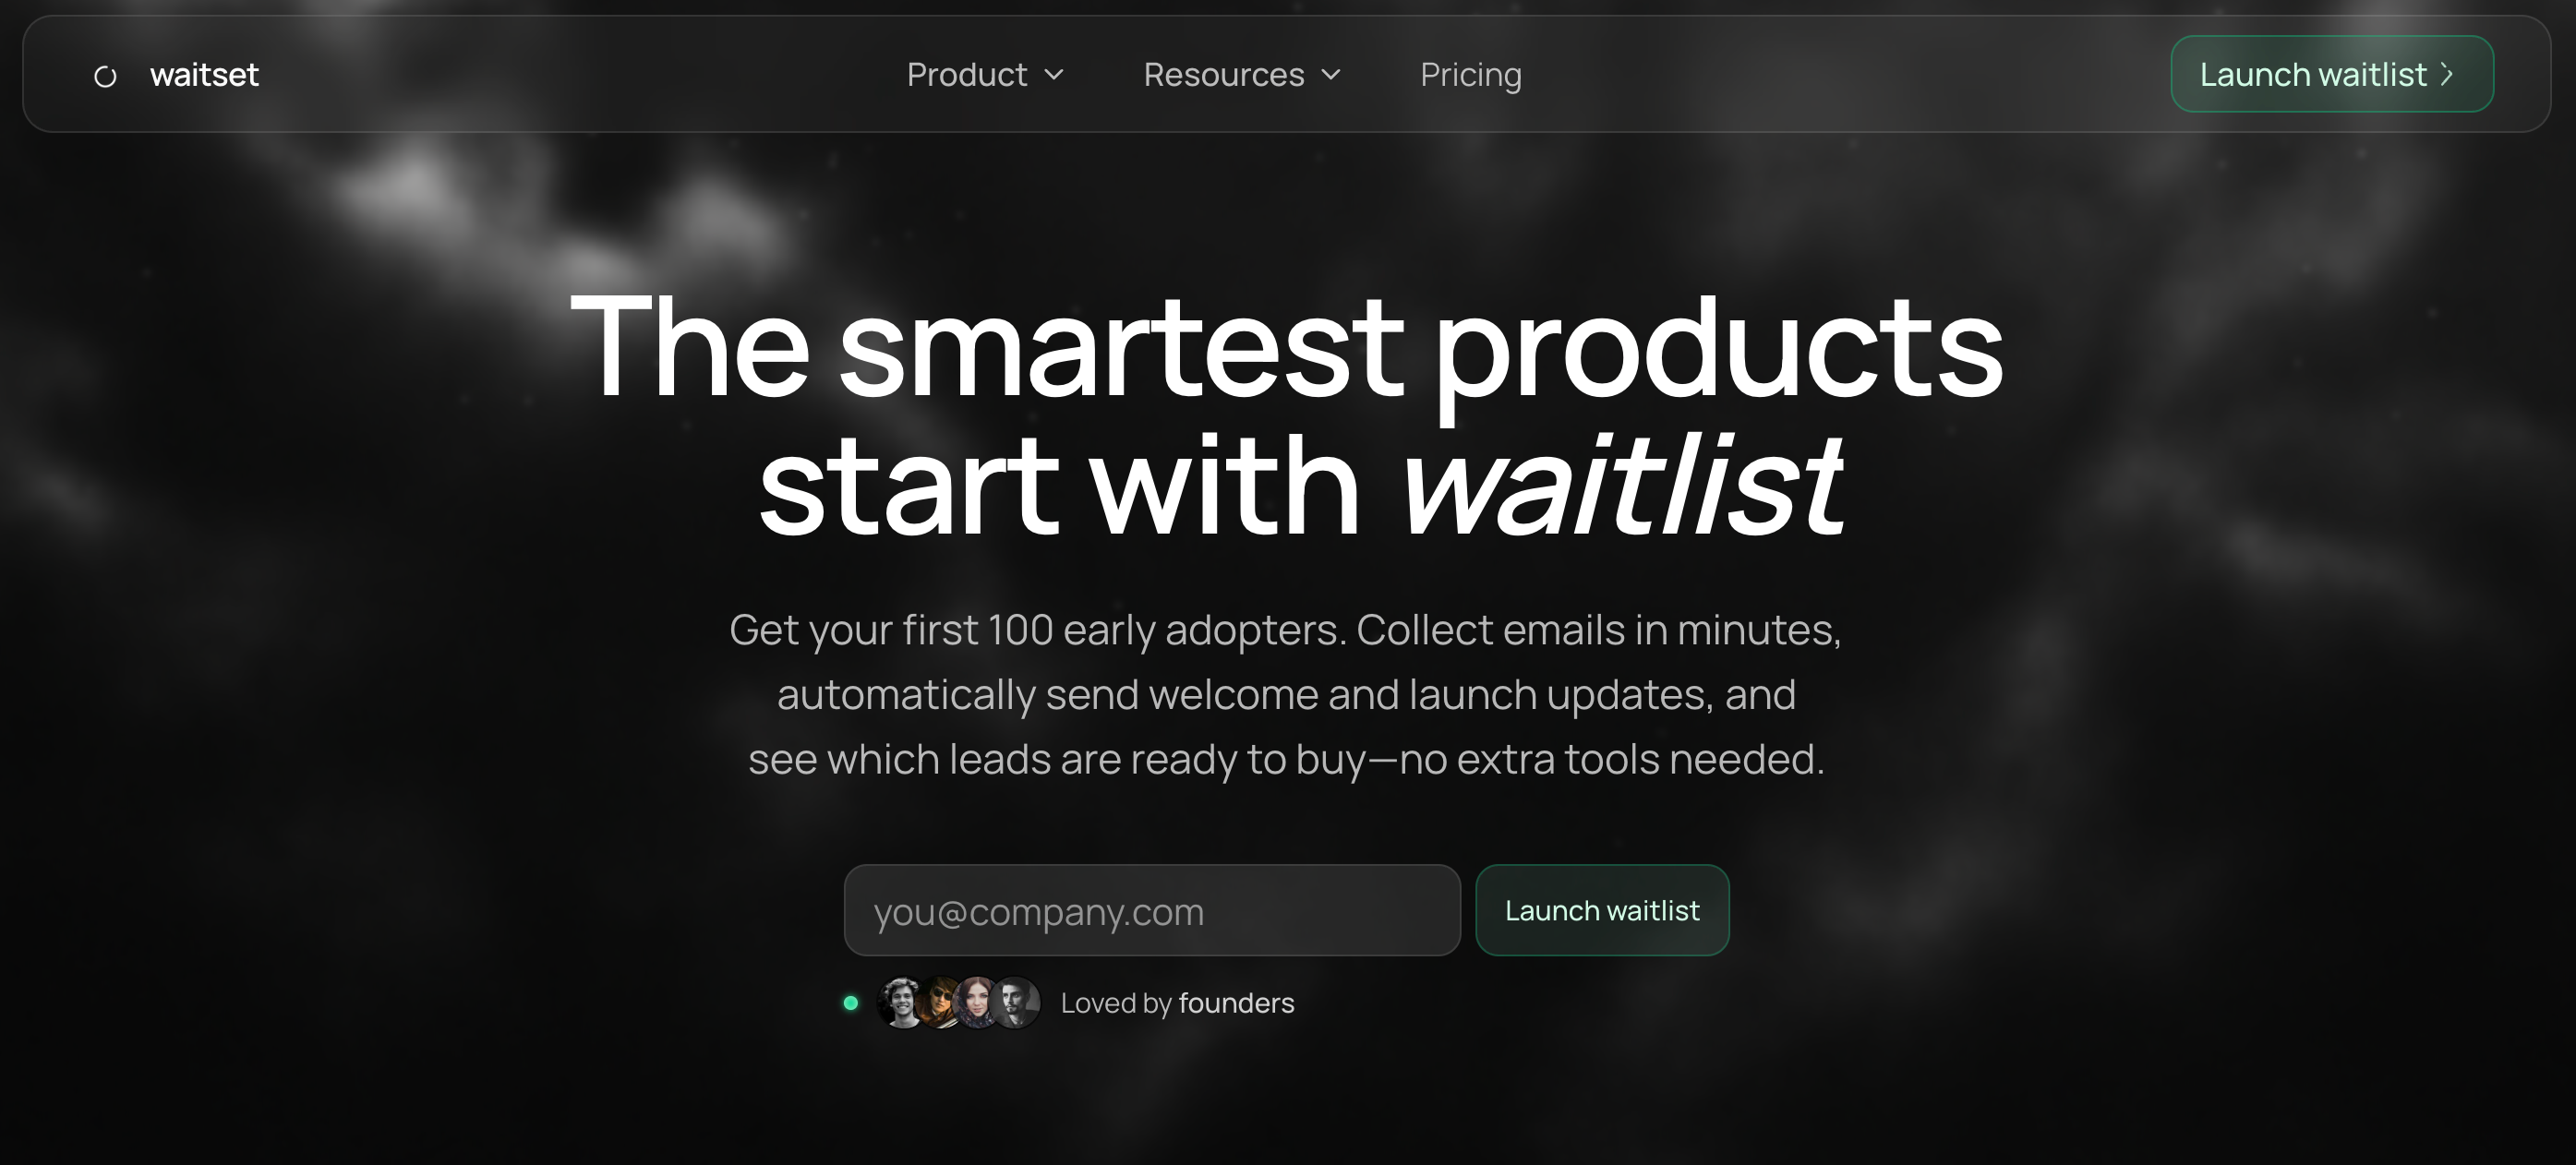
Task: Click Launch waitlist beside the email field
Action: click(x=1602, y=910)
